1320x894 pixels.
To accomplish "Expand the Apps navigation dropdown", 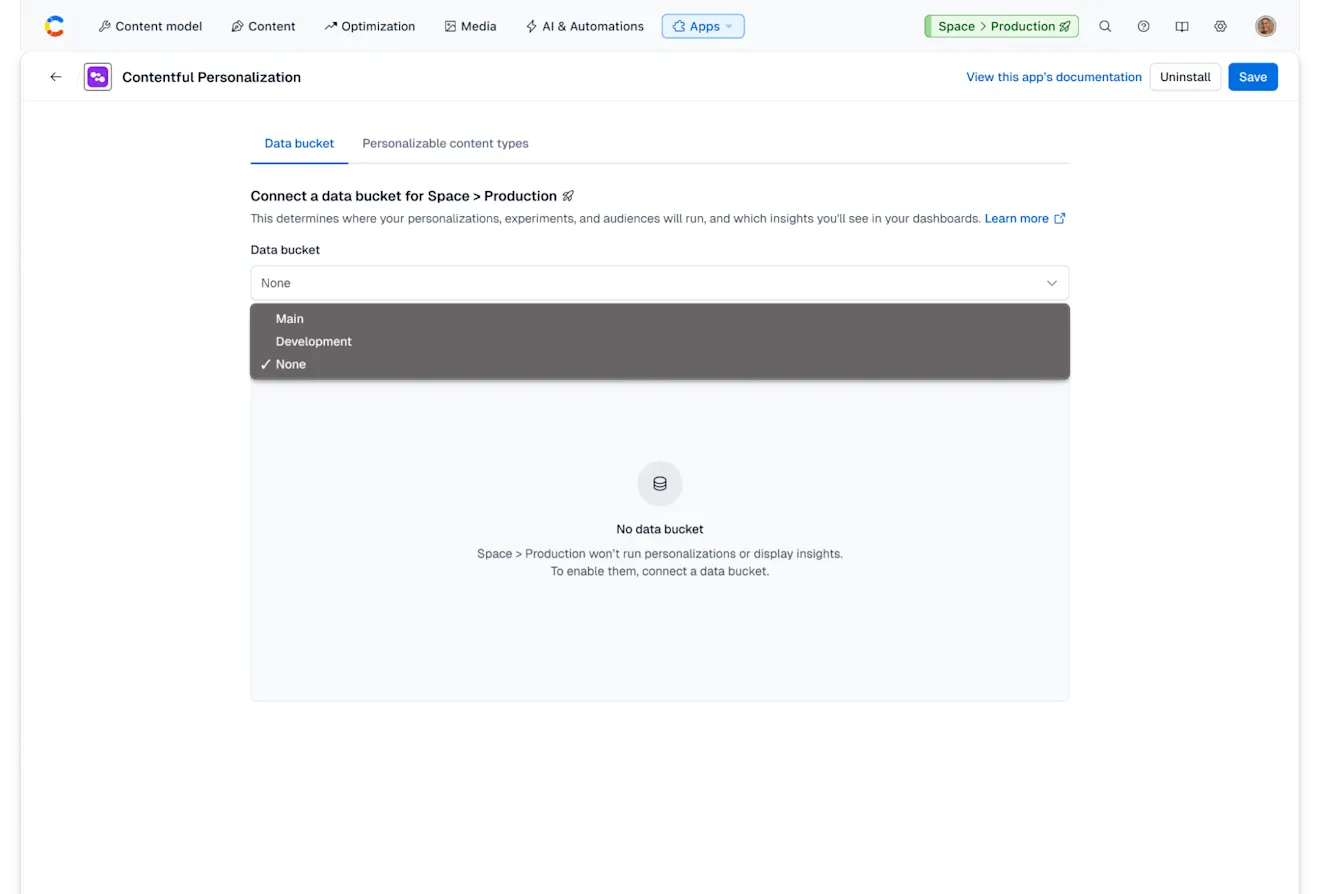I will 703,26.
